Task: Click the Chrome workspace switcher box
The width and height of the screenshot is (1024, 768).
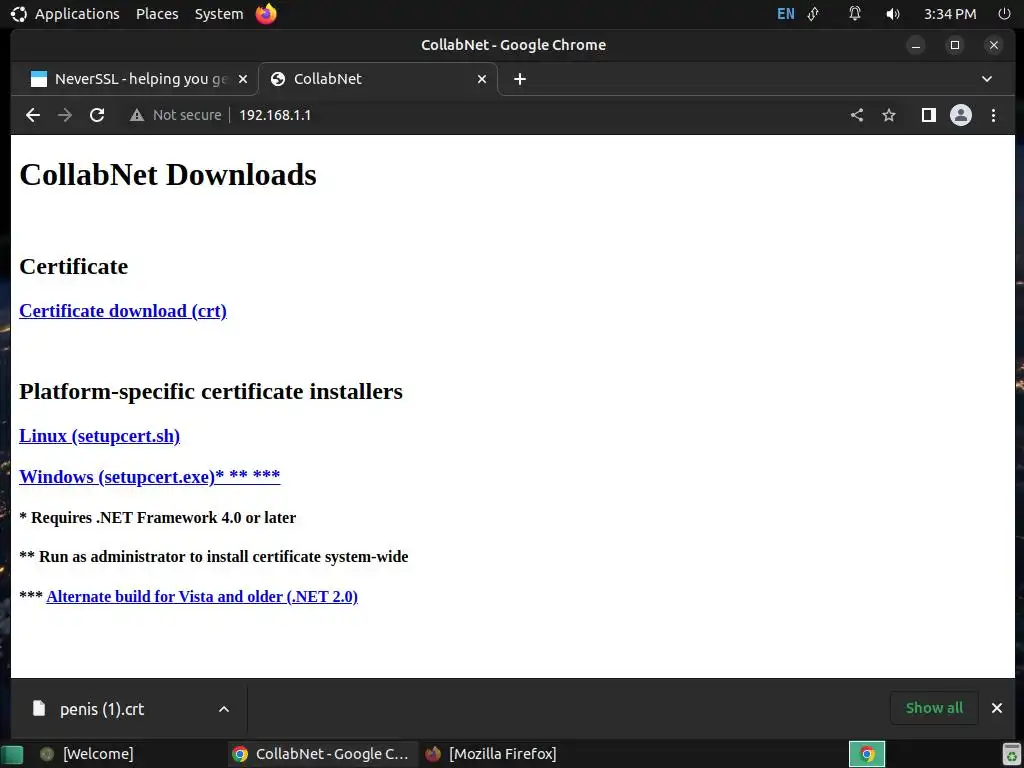Action: click(867, 754)
